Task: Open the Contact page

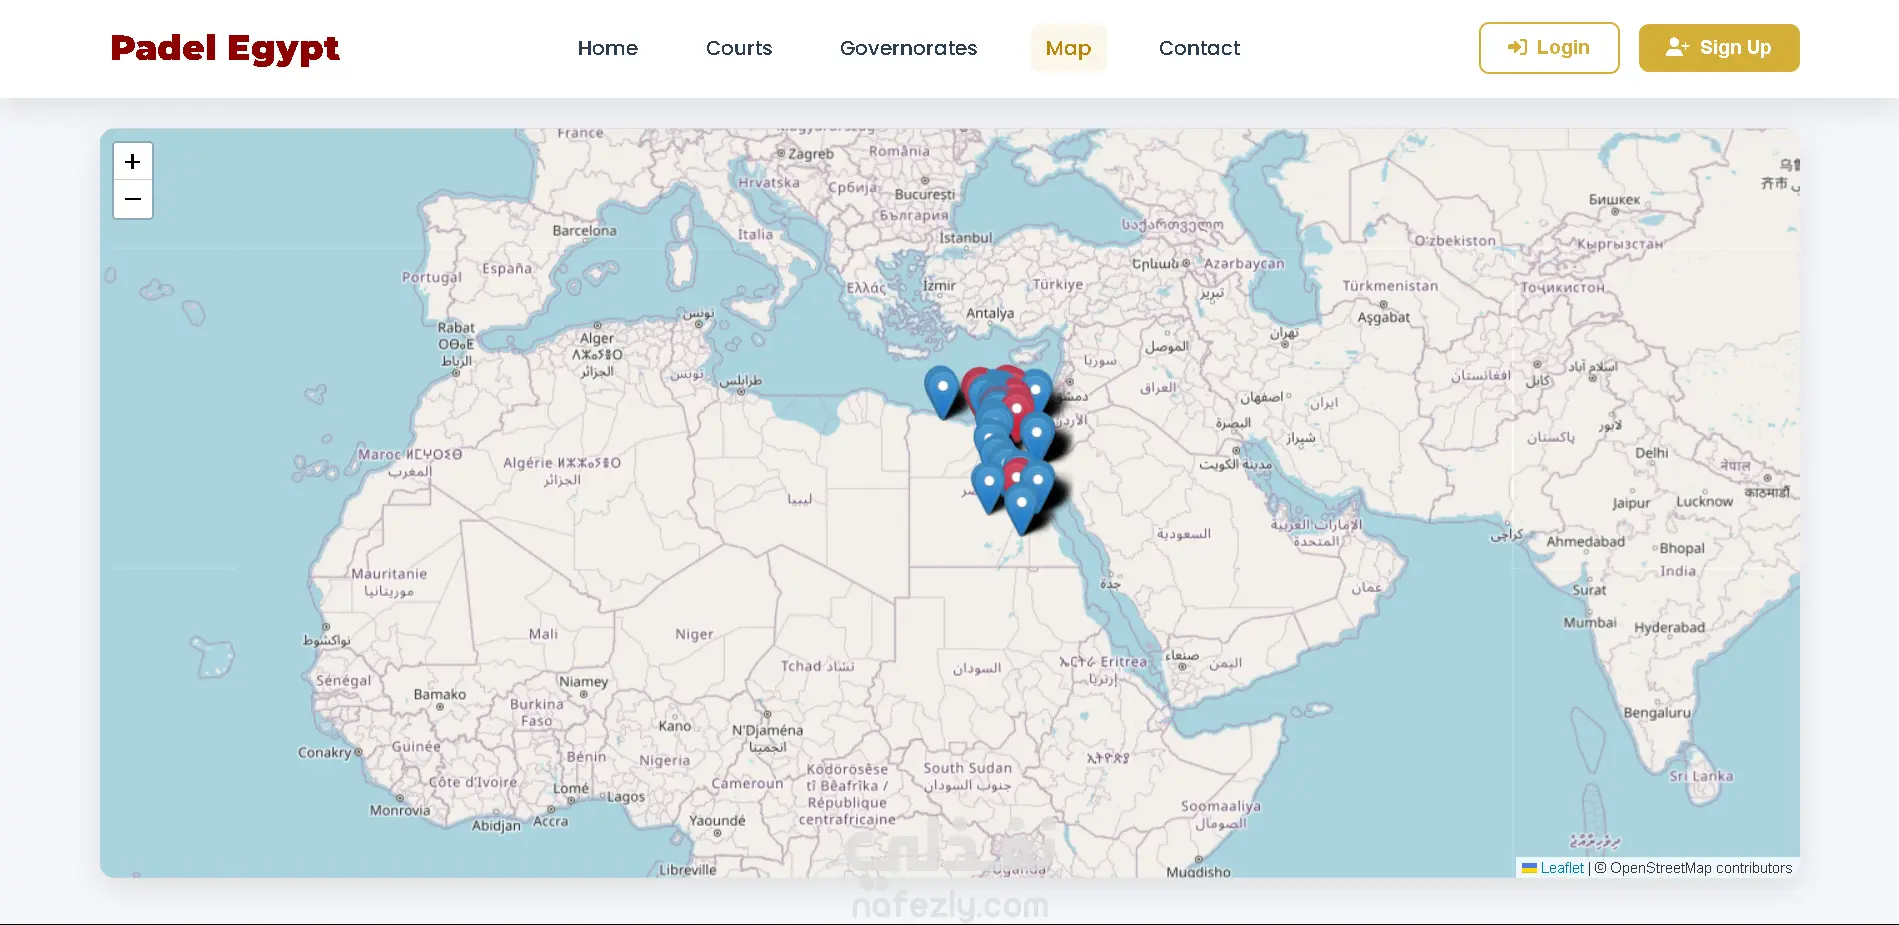Action: tap(1199, 48)
